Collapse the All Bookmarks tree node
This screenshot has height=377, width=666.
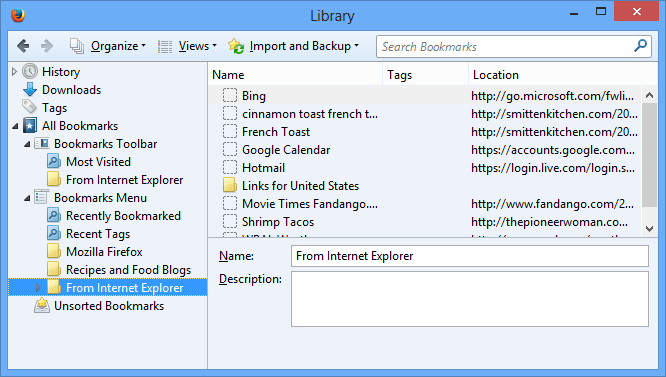15,126
